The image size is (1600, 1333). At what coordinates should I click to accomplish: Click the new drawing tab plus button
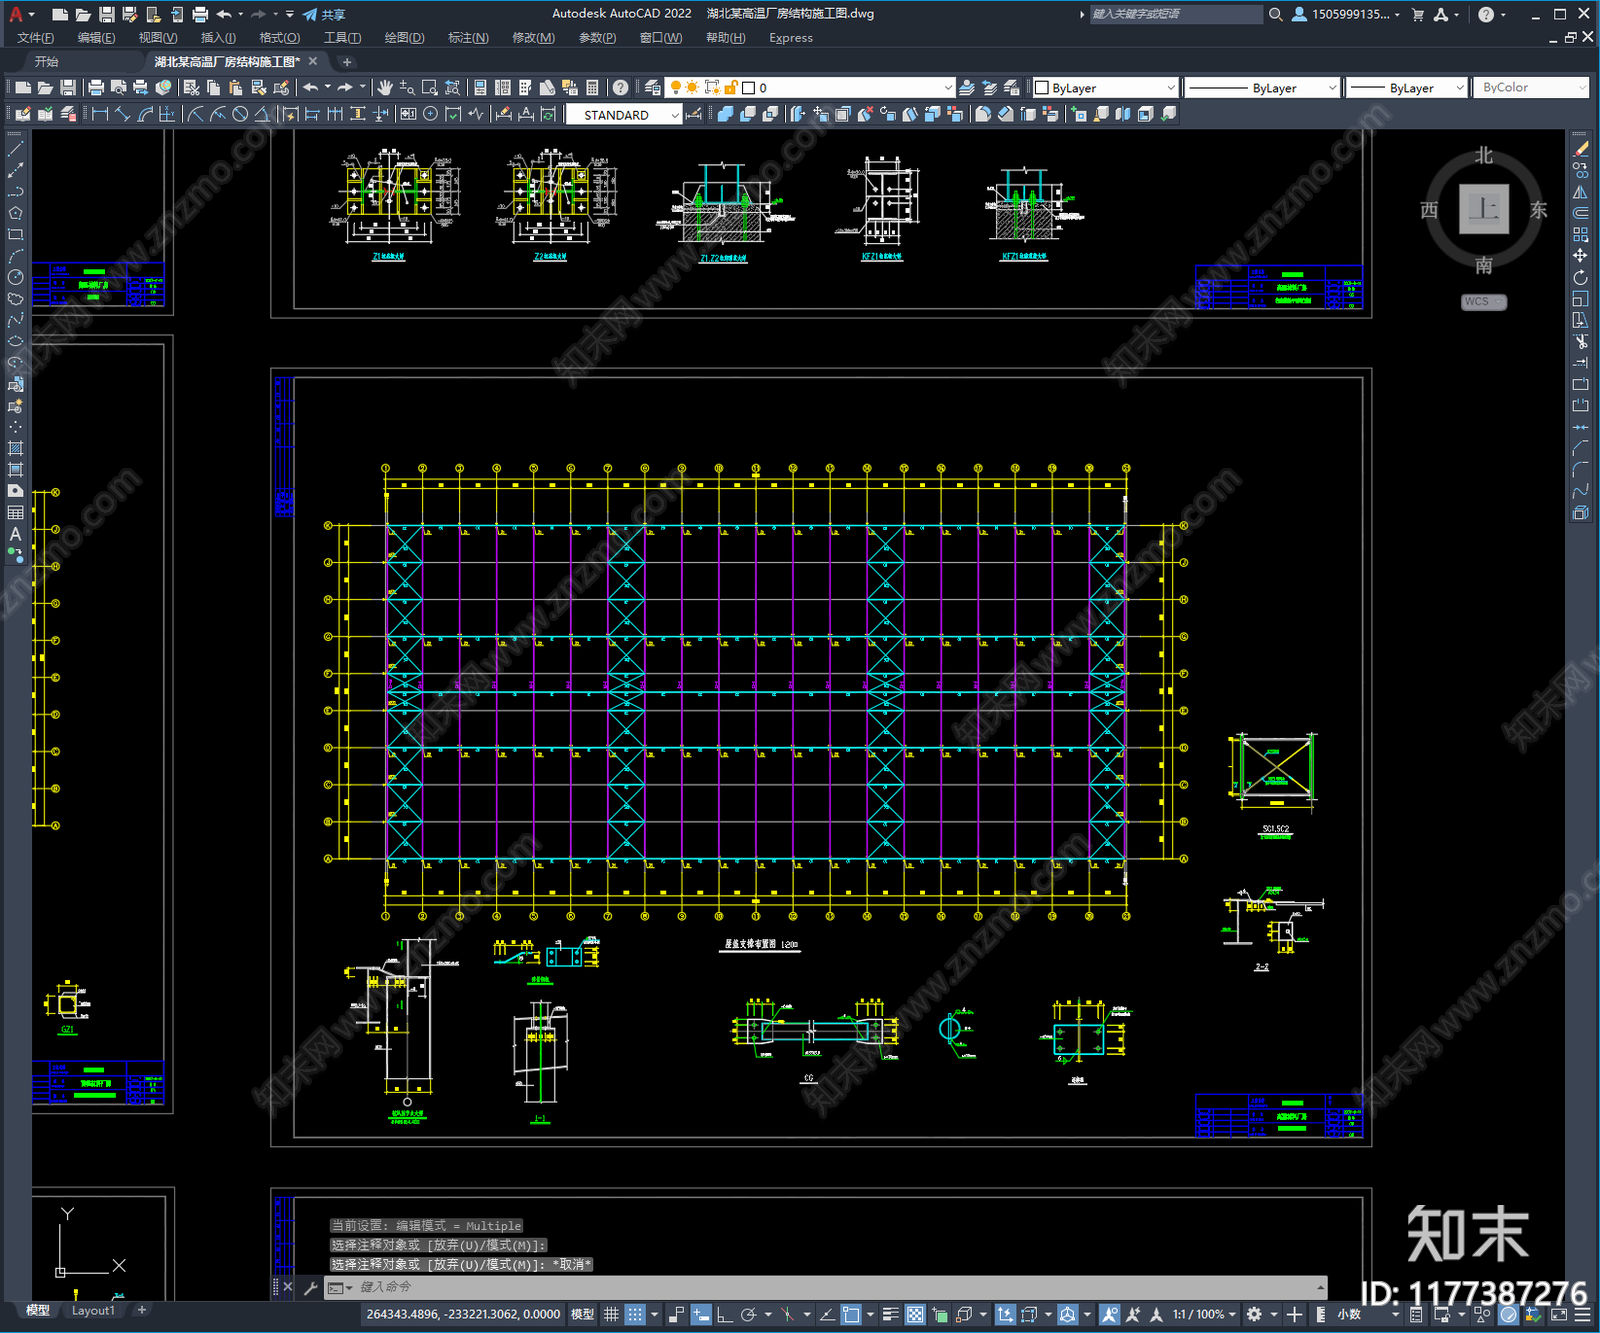click(x=347, y=62)
